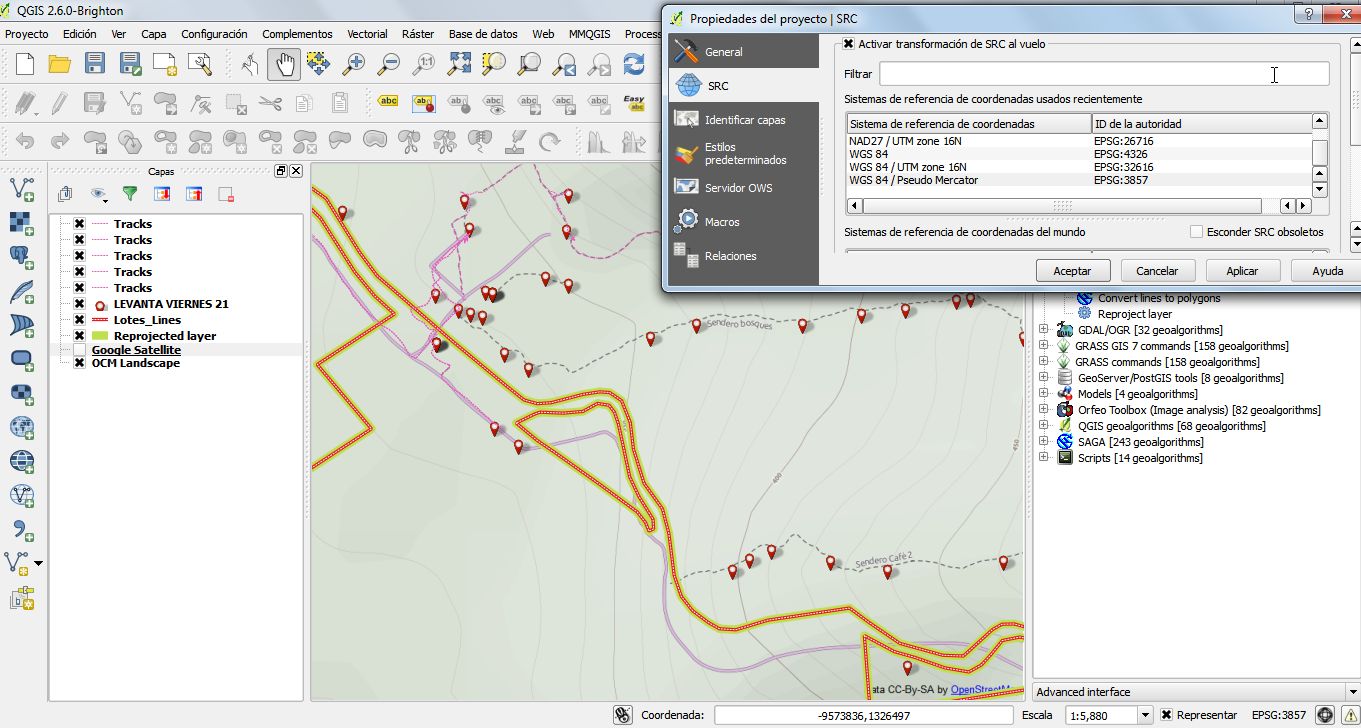Expand the Scripts group
This screenshot has height=728, width=1361.
point(1043,458)
